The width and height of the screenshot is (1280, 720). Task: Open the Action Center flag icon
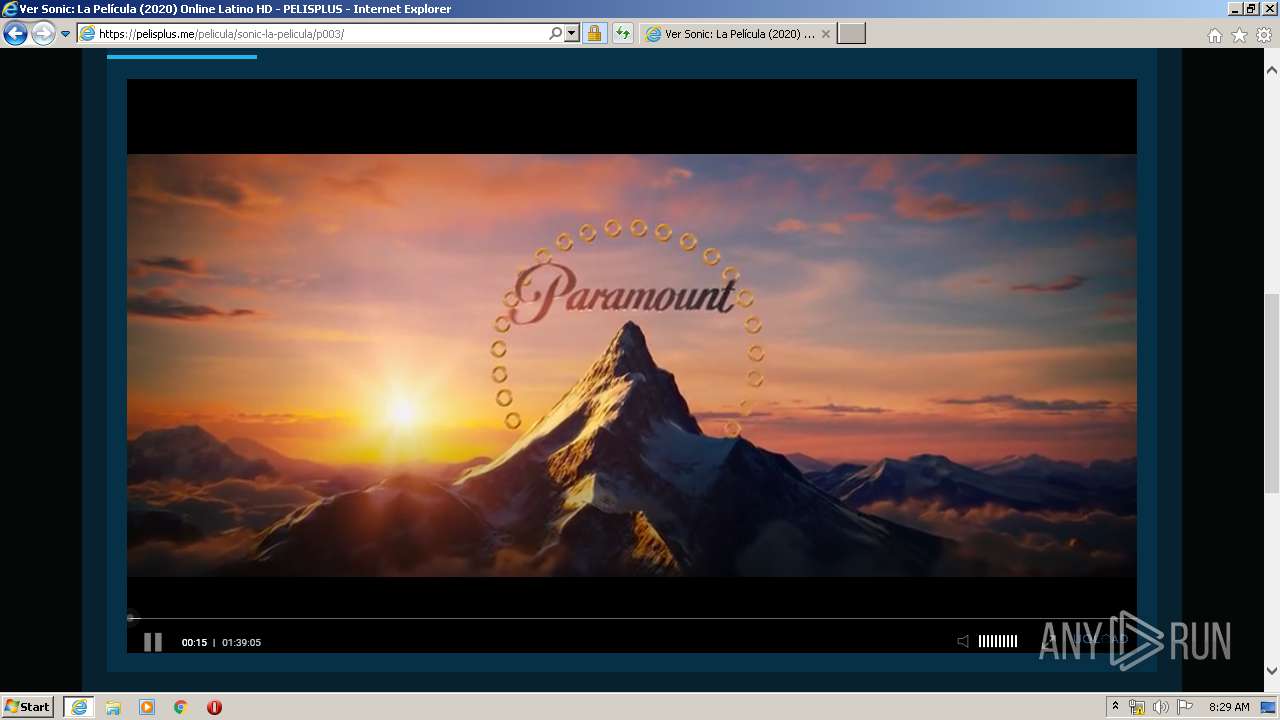coord(1185,707)
